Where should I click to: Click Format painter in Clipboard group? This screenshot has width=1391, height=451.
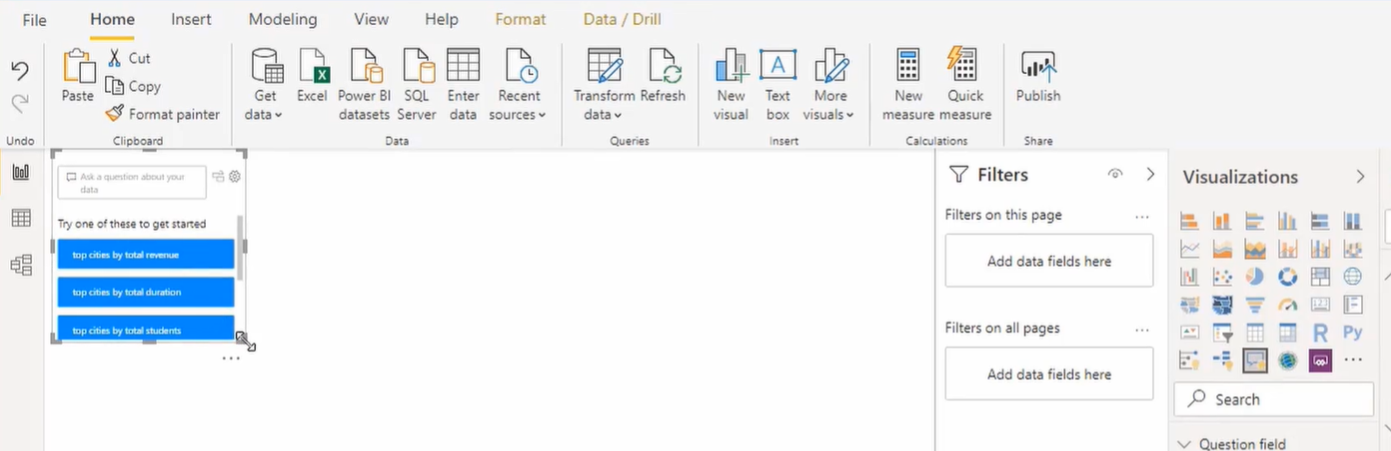[x=163, y=114]
